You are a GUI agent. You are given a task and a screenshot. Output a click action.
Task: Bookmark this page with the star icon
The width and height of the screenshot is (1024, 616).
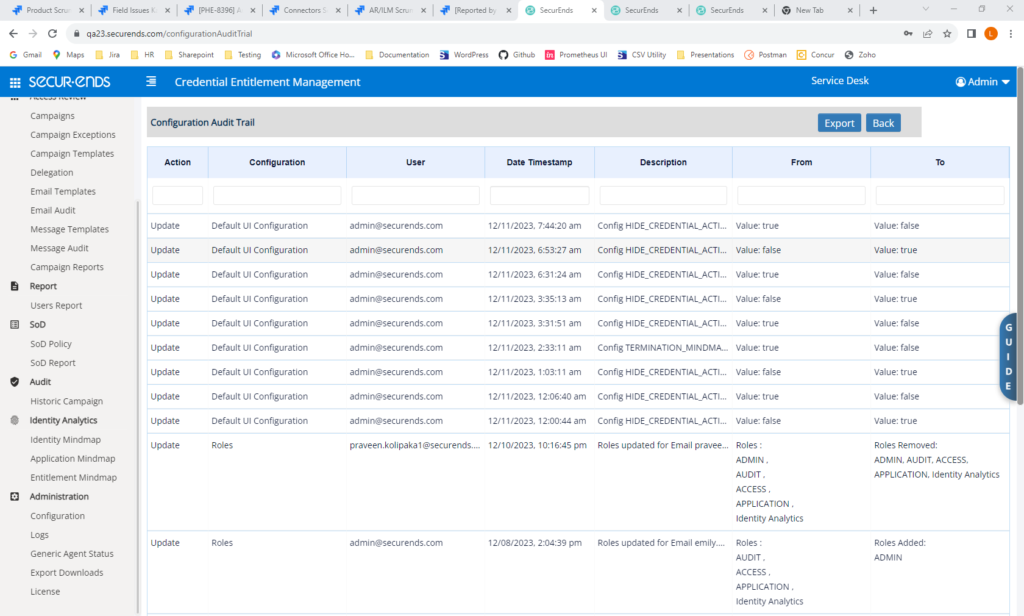click(x=947, y=33)
